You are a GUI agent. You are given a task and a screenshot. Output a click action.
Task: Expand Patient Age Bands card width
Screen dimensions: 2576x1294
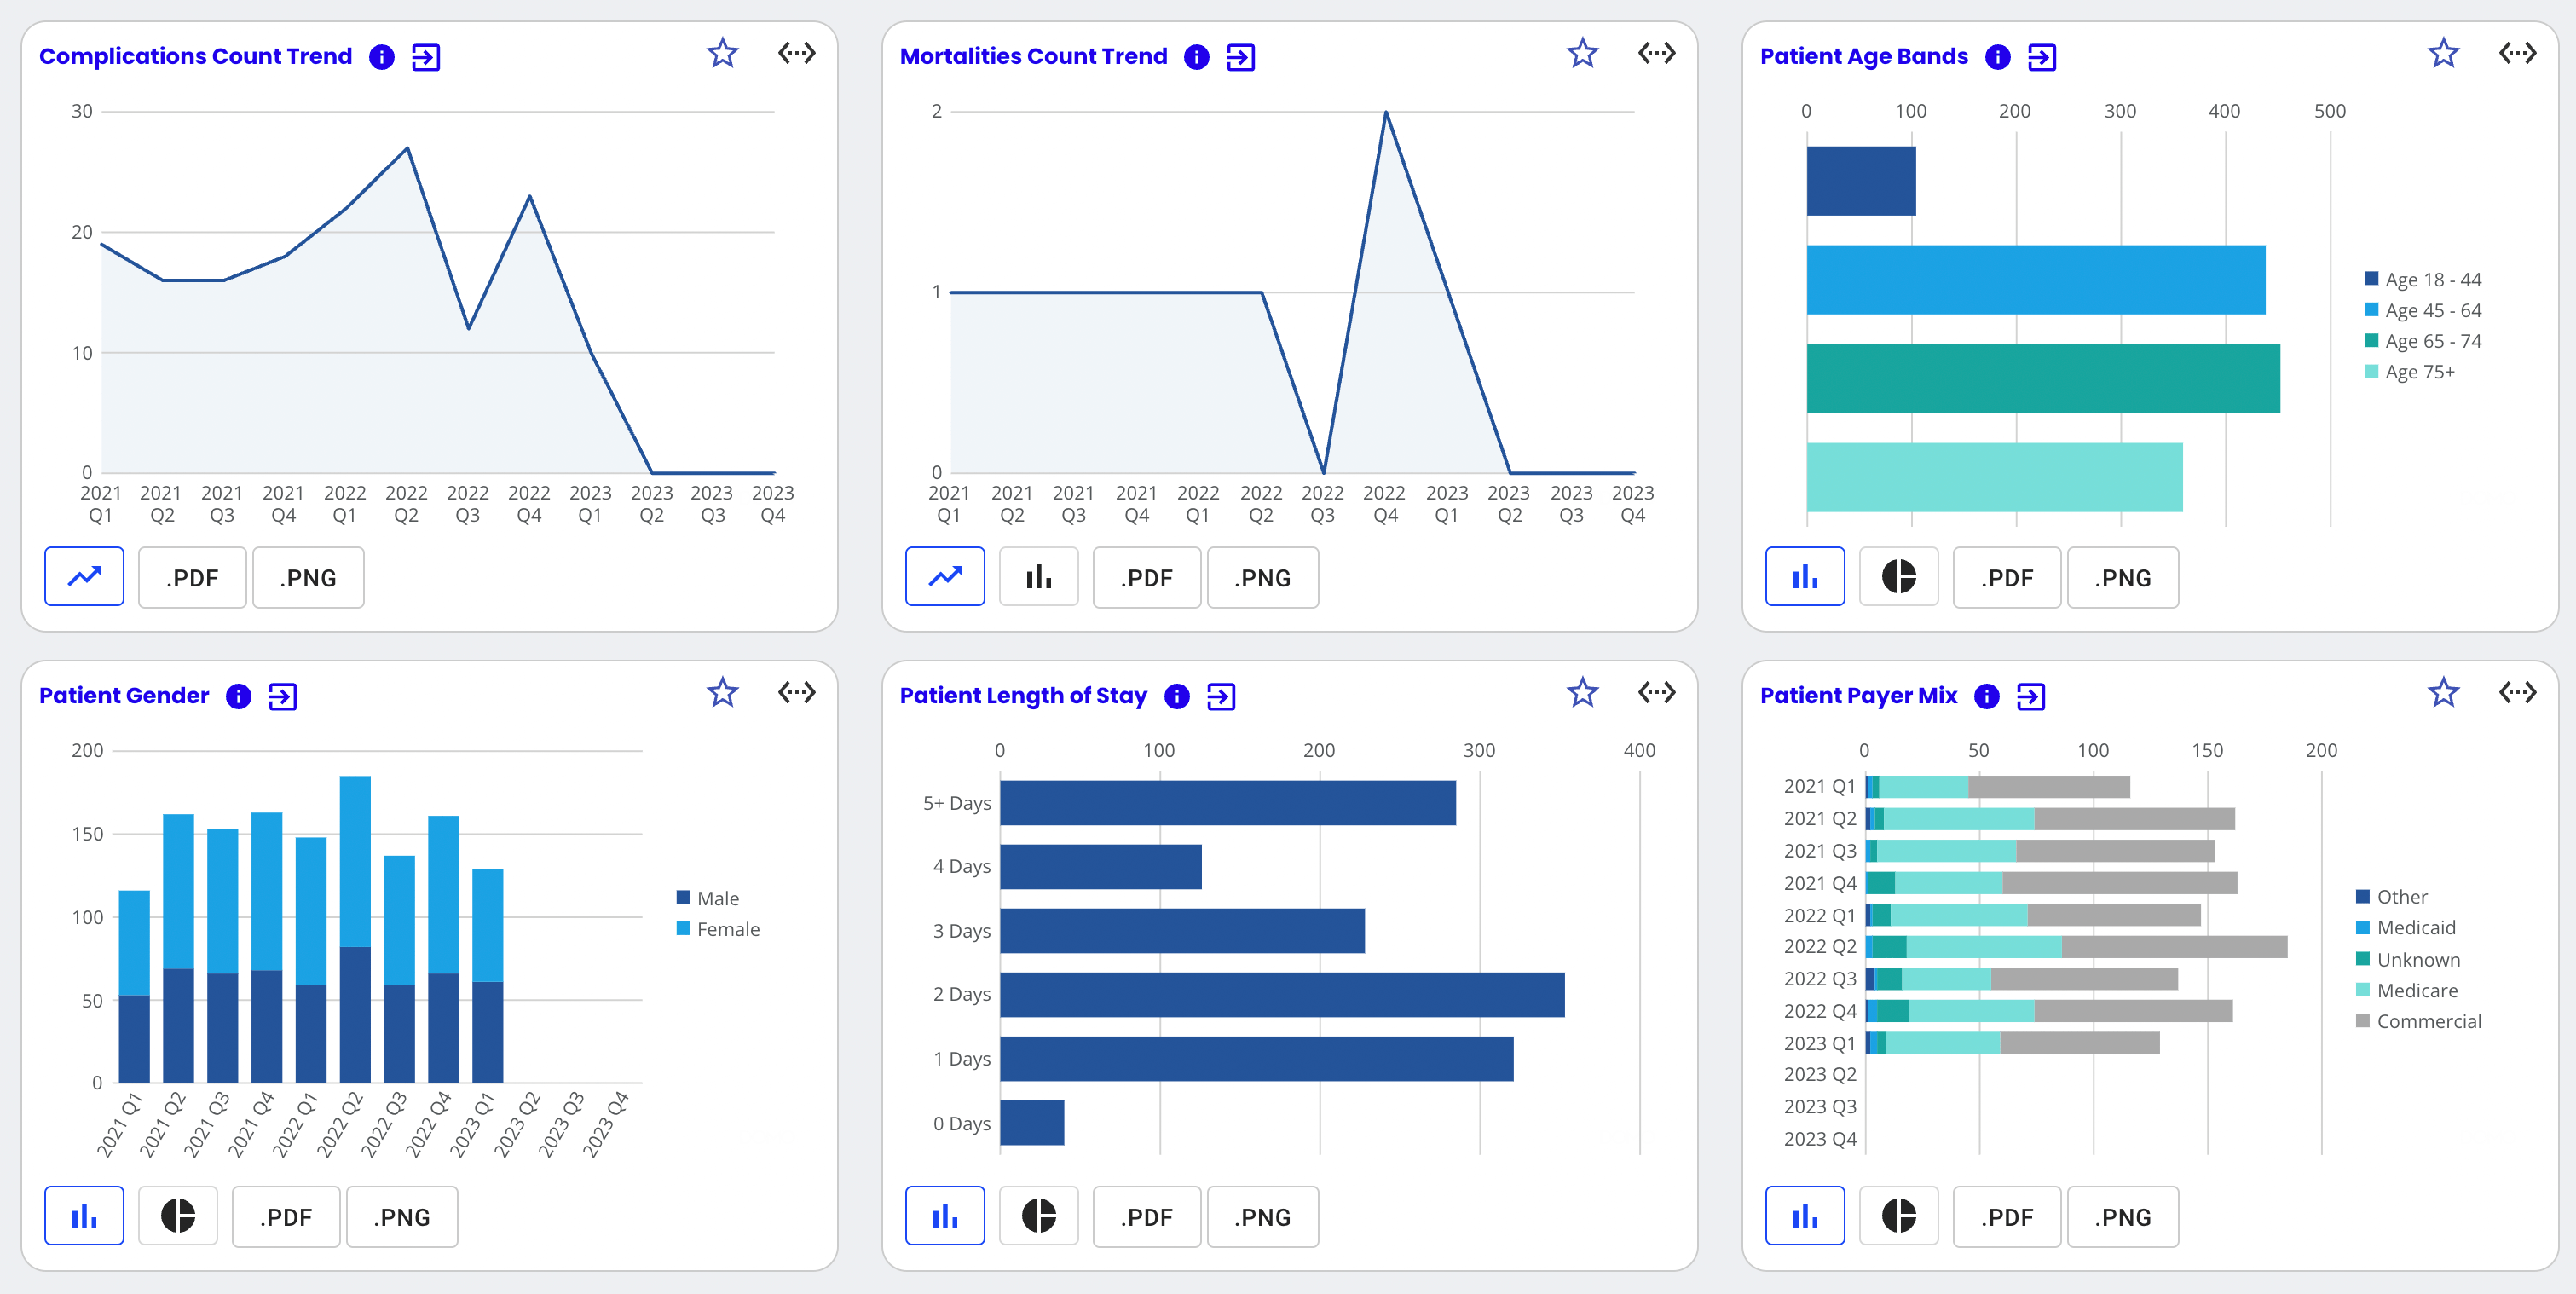point(2518,53)
